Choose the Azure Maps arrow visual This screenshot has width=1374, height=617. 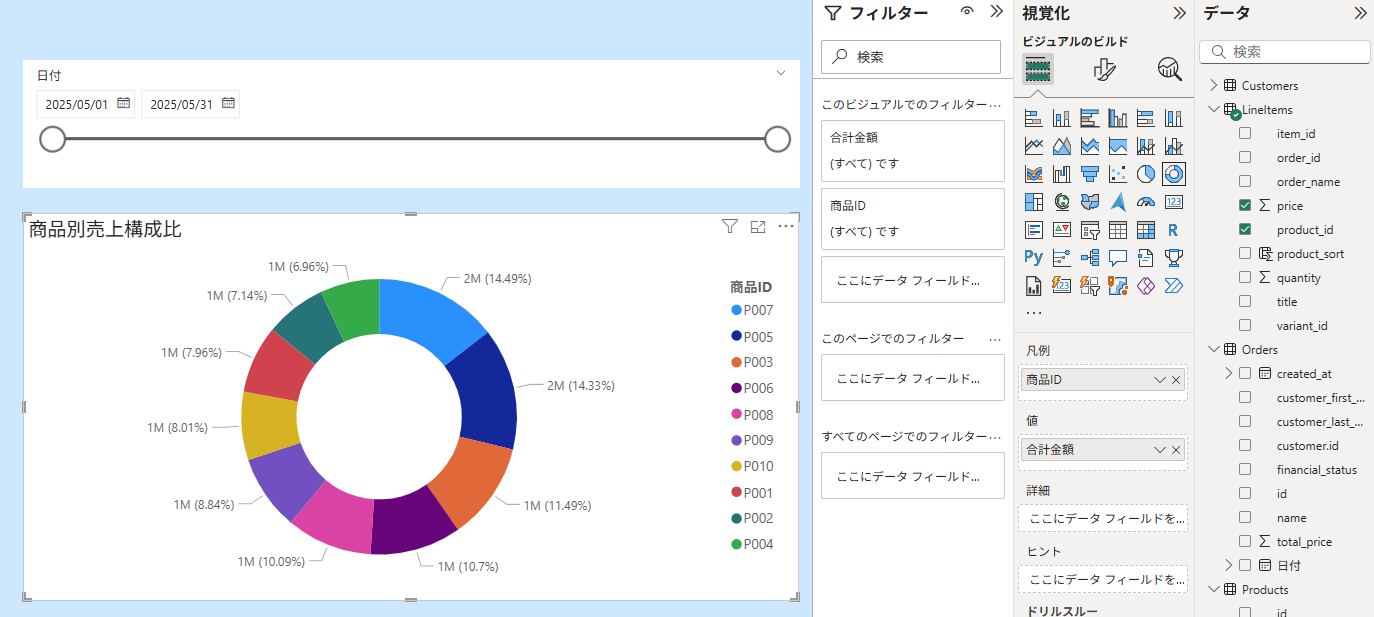(x=1118, y=202)
